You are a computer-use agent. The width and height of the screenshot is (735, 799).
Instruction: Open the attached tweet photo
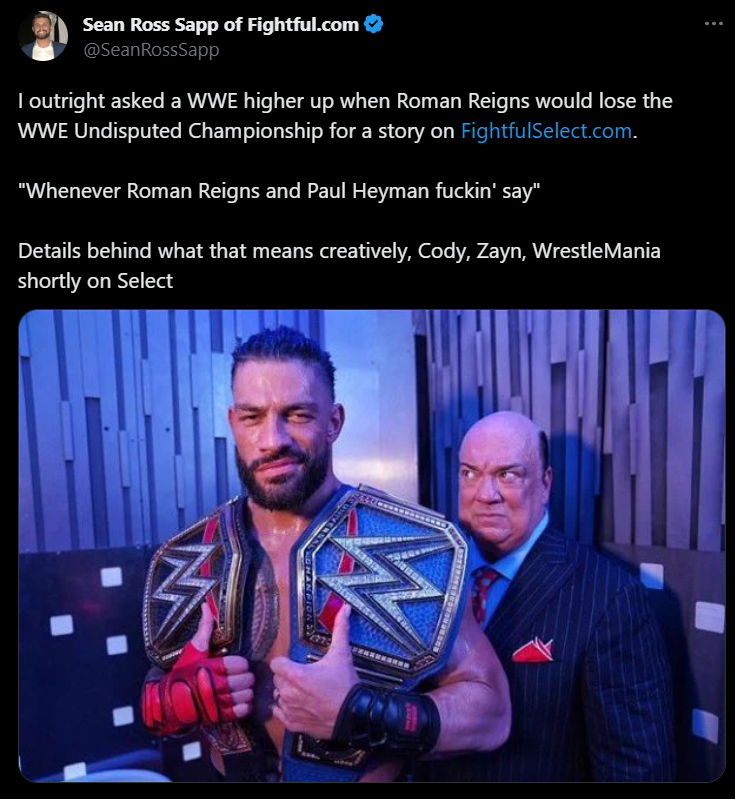click(x=372, y=545)
